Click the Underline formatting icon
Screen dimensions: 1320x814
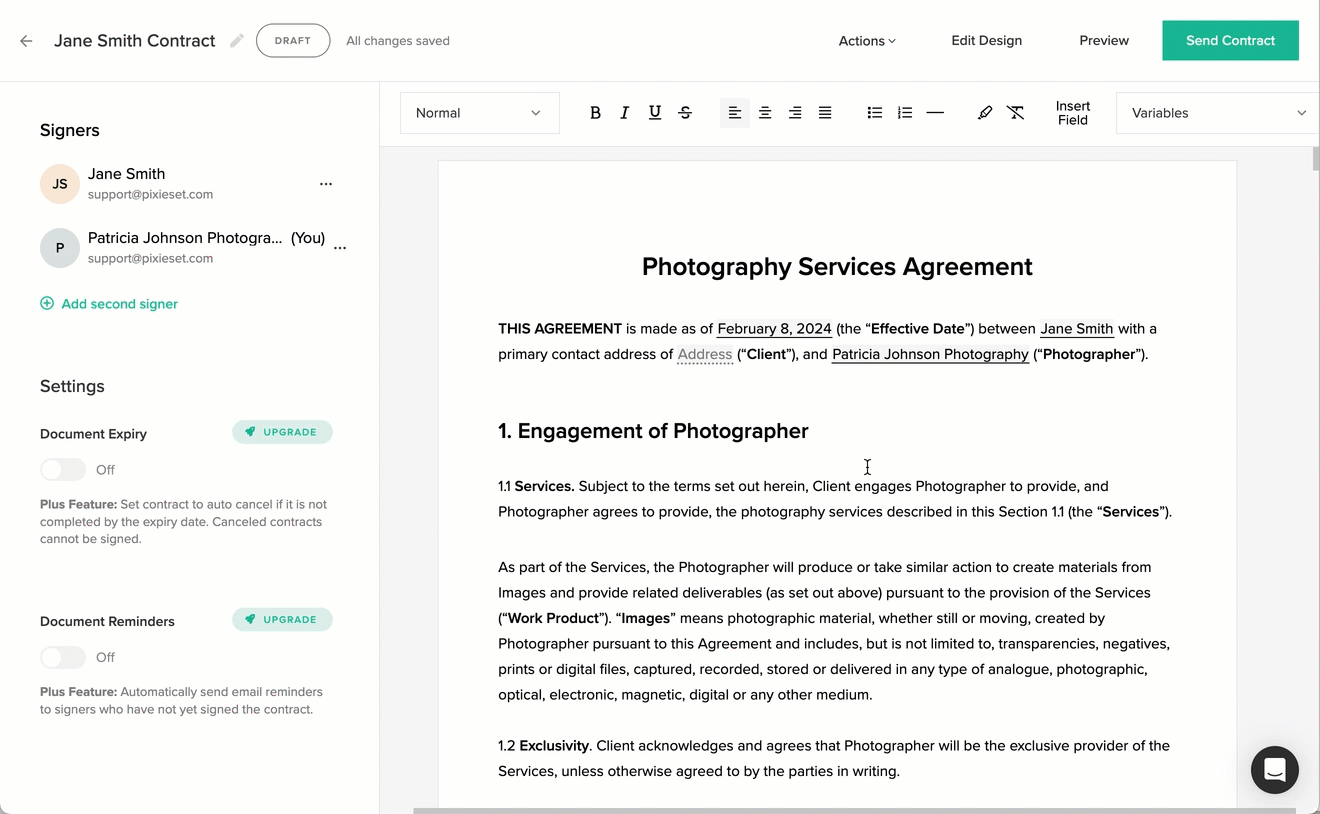[x=655, y=112]
